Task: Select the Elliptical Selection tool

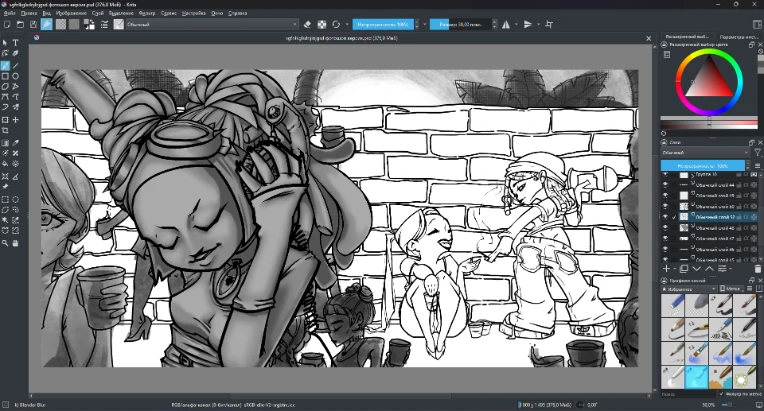Action: coord(16,199)
